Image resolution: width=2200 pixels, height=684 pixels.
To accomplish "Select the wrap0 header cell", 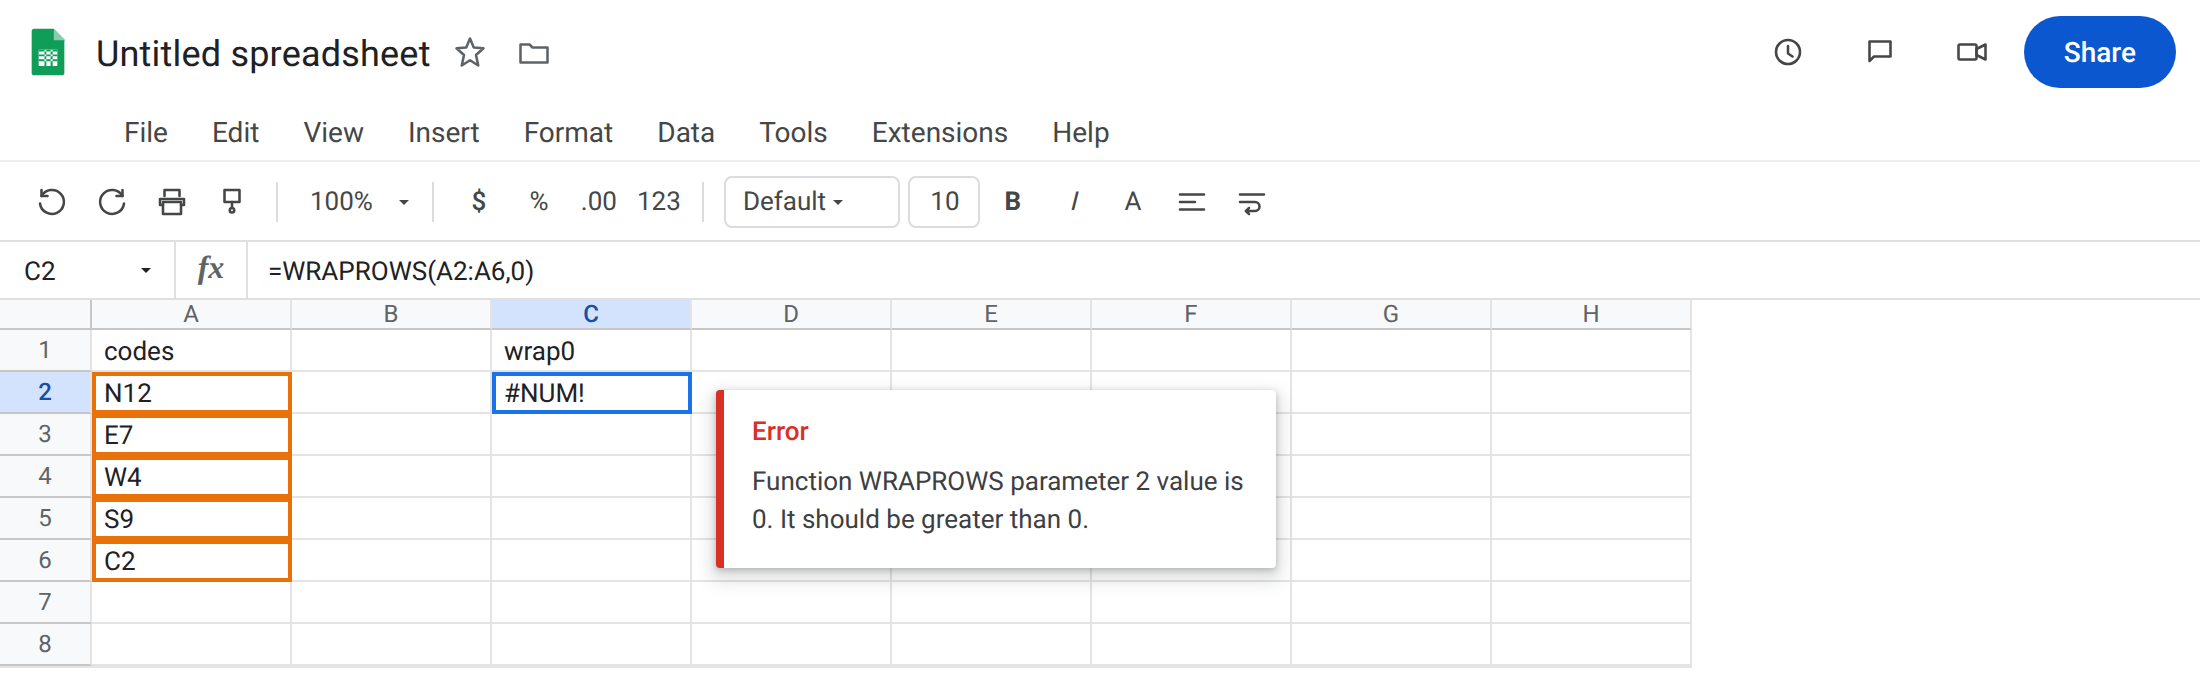I will (x=591, y=351).
